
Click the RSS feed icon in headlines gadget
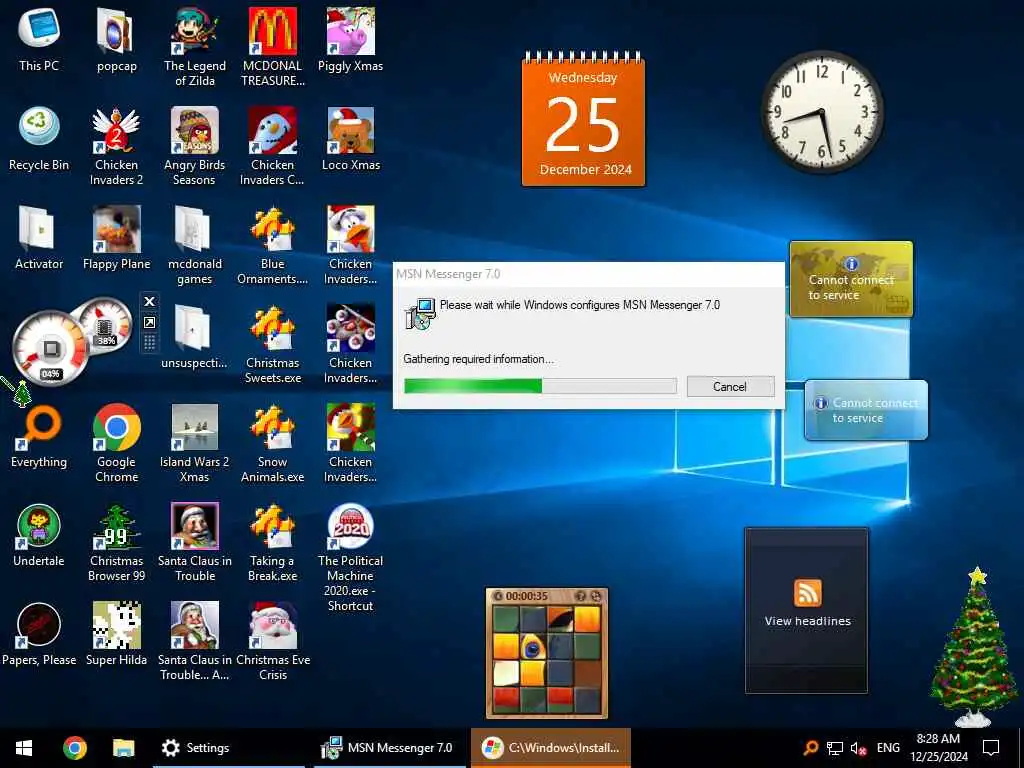click(808, 593)
